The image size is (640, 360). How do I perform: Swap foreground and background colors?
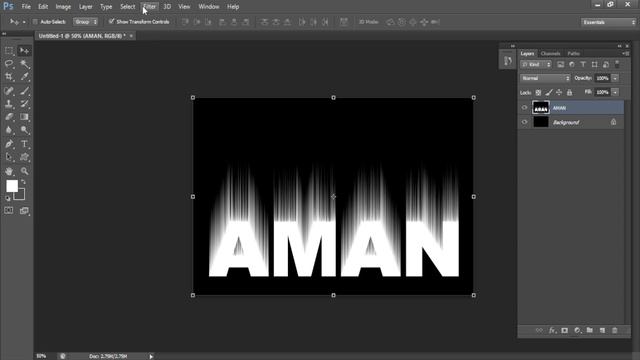coord(23,182)
